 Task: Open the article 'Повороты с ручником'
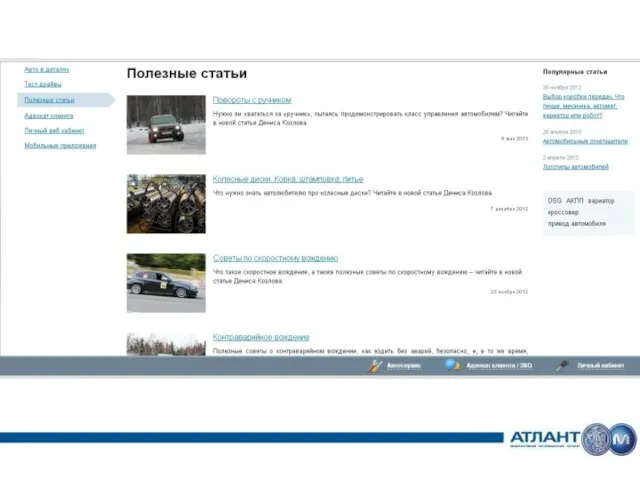click(251, 100)
